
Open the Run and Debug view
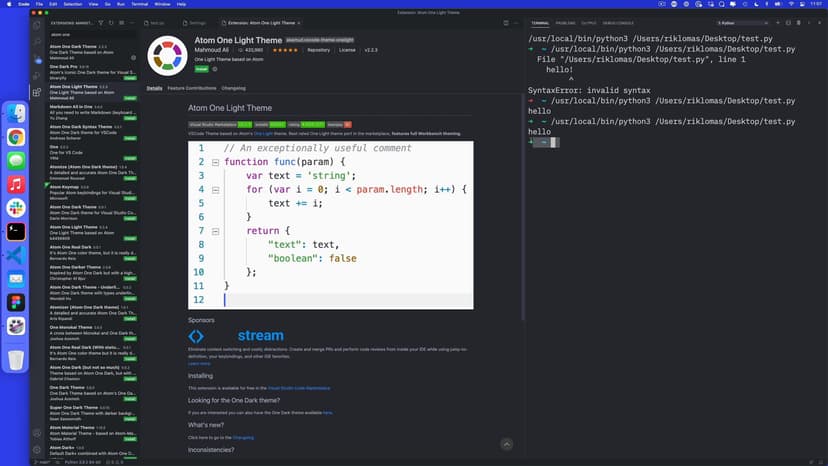click(x=37, y=75)
